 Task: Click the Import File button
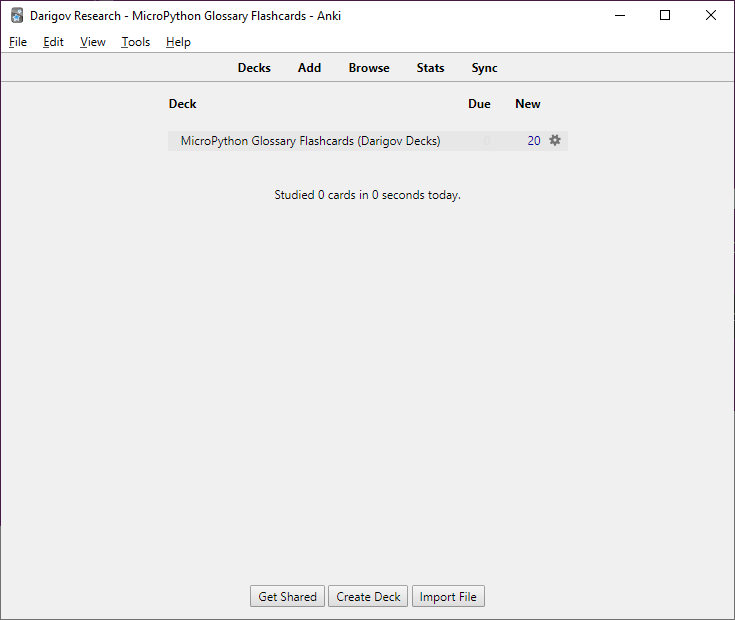(x=448, y=596)
